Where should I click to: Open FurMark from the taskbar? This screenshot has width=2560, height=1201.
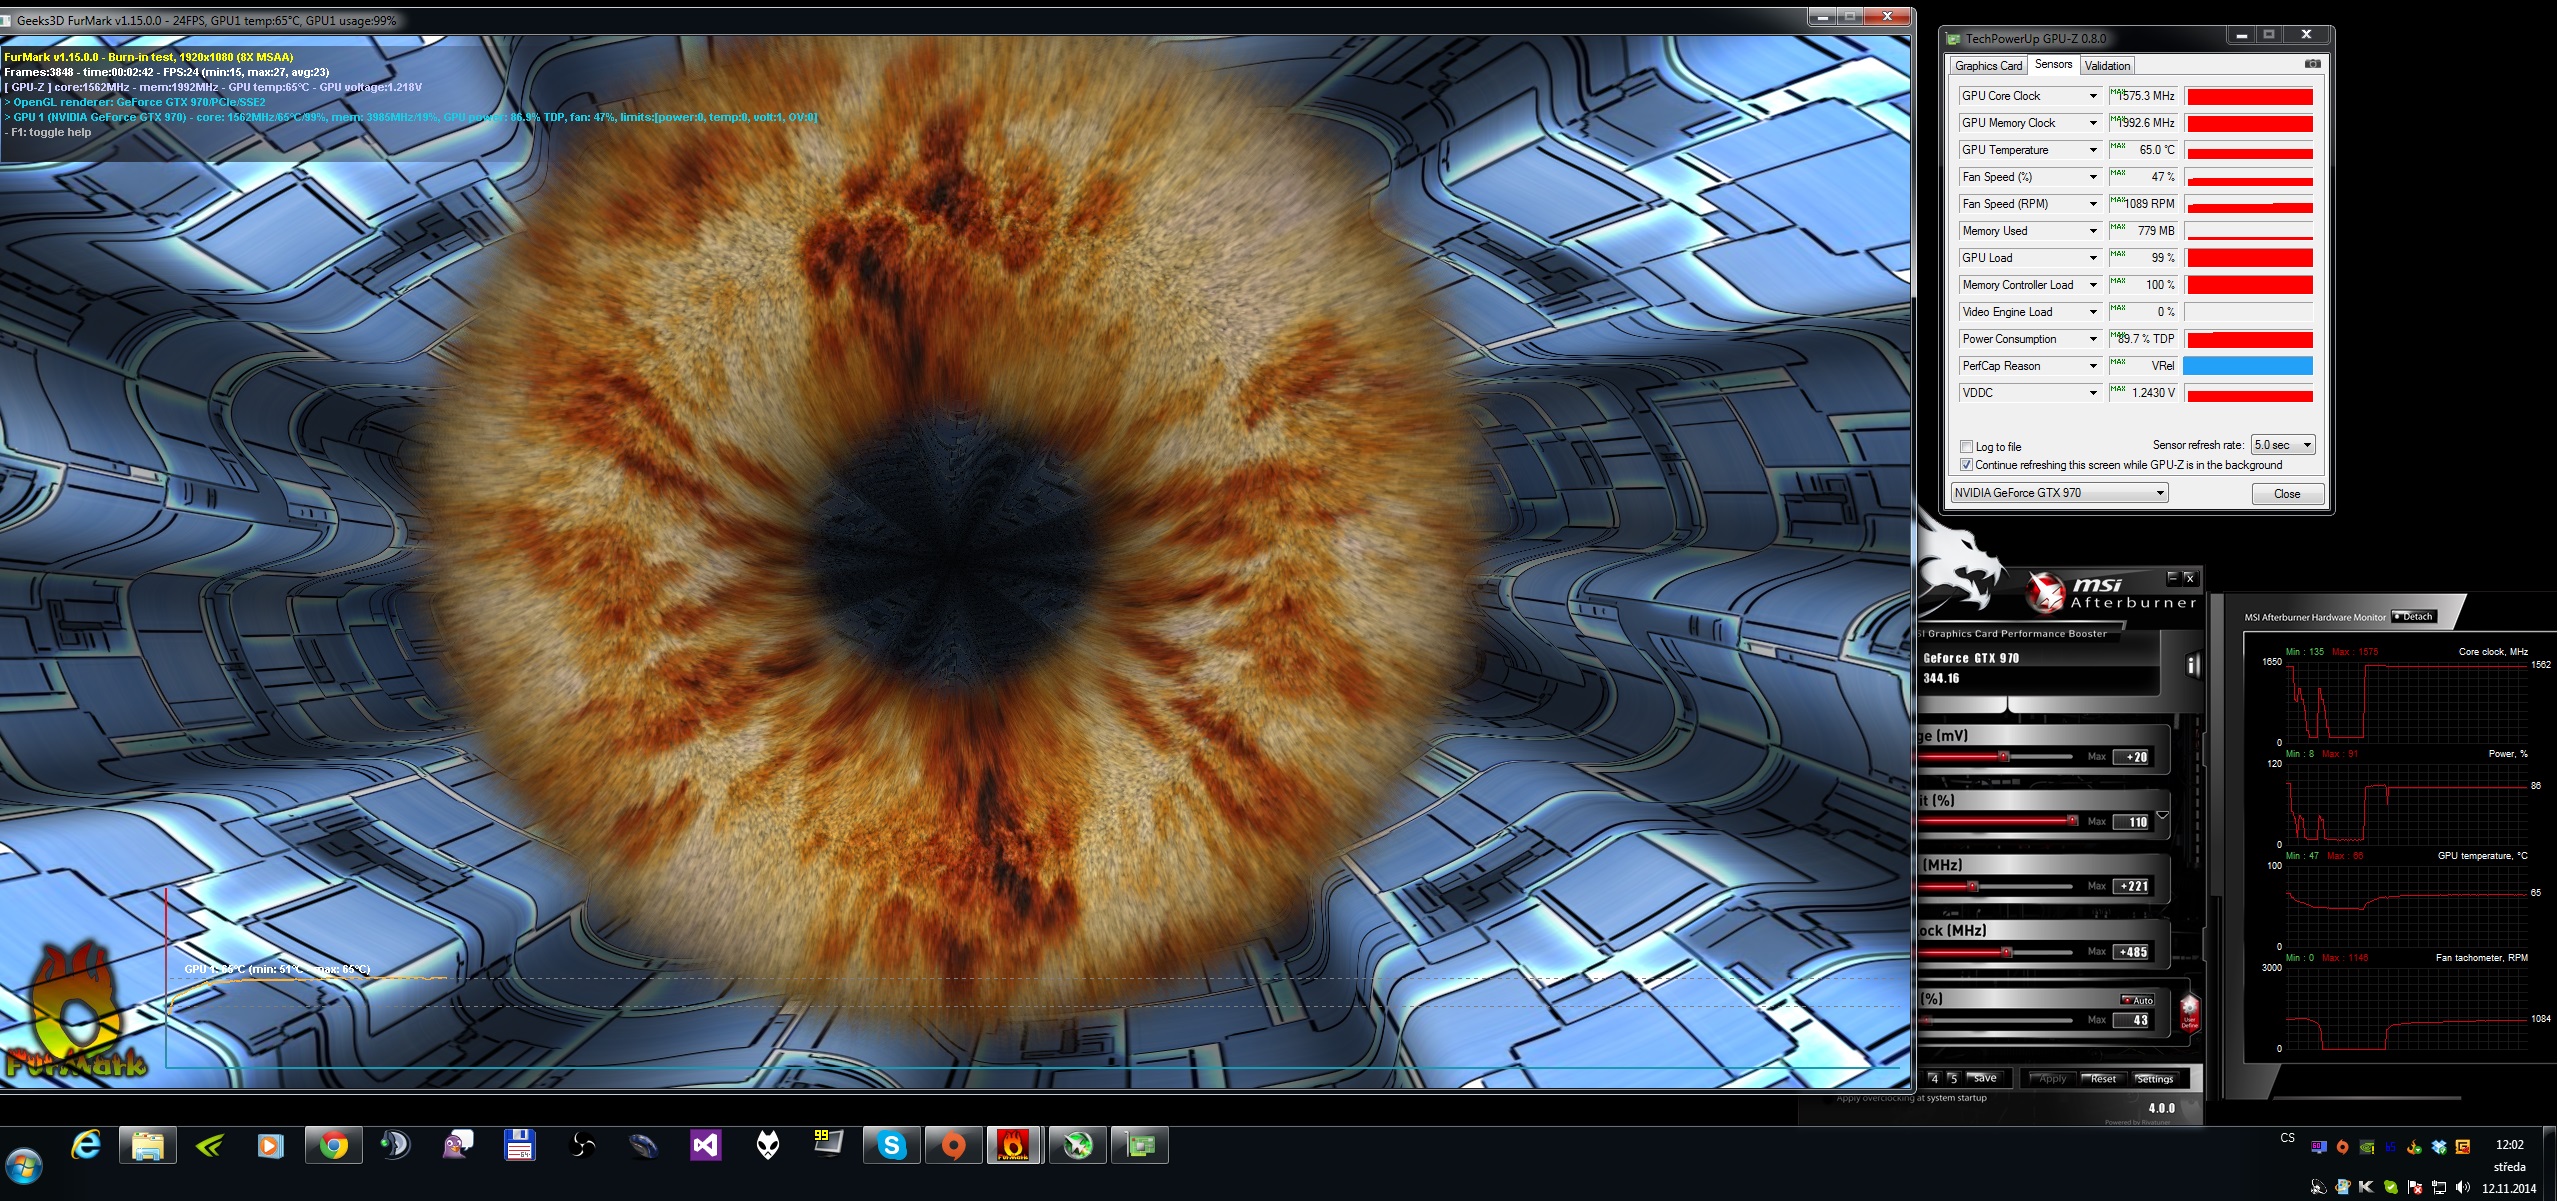coord(1013,1145)
